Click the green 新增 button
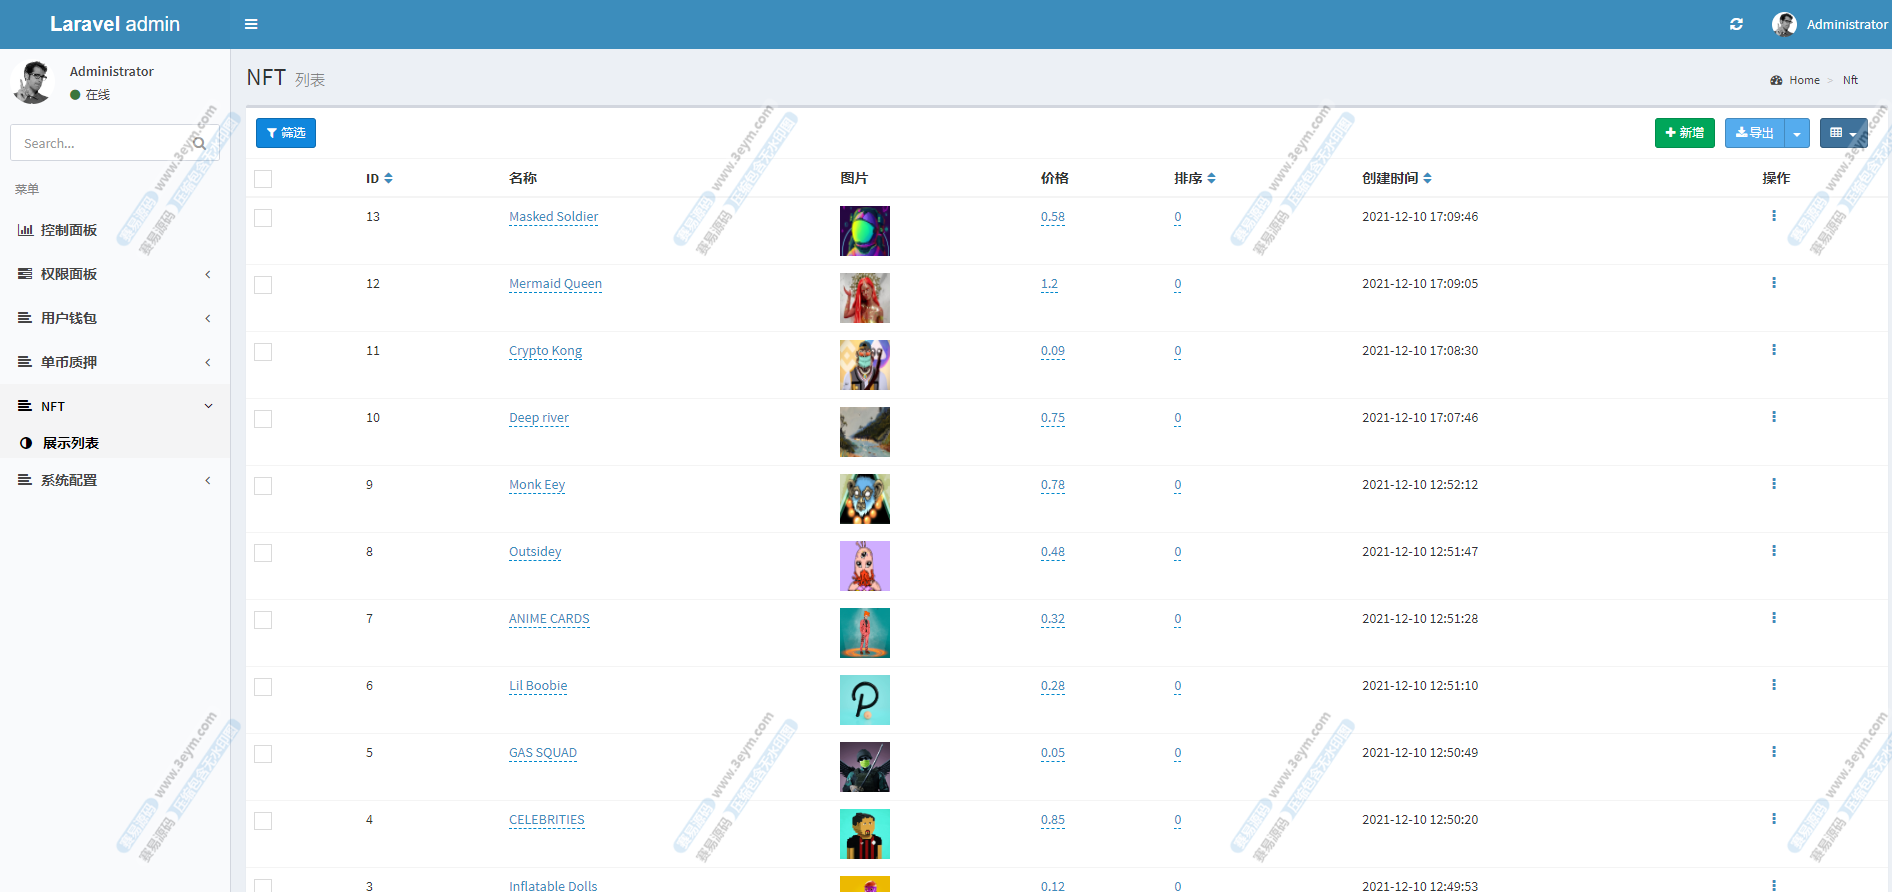Image resolution: width=1892 pixels, height=892 pixels. tap(1684, 133)
